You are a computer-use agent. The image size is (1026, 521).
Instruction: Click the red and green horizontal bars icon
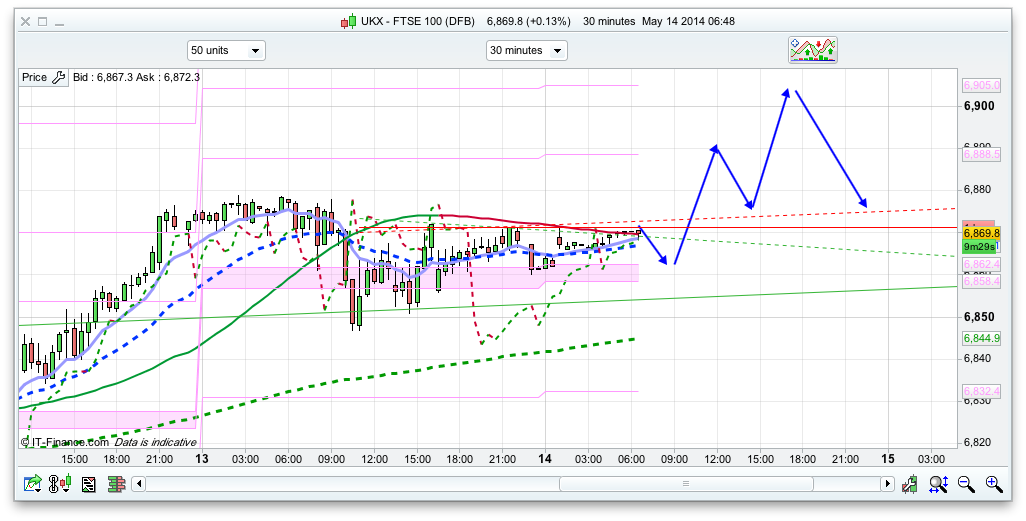(x=115, y=484)
